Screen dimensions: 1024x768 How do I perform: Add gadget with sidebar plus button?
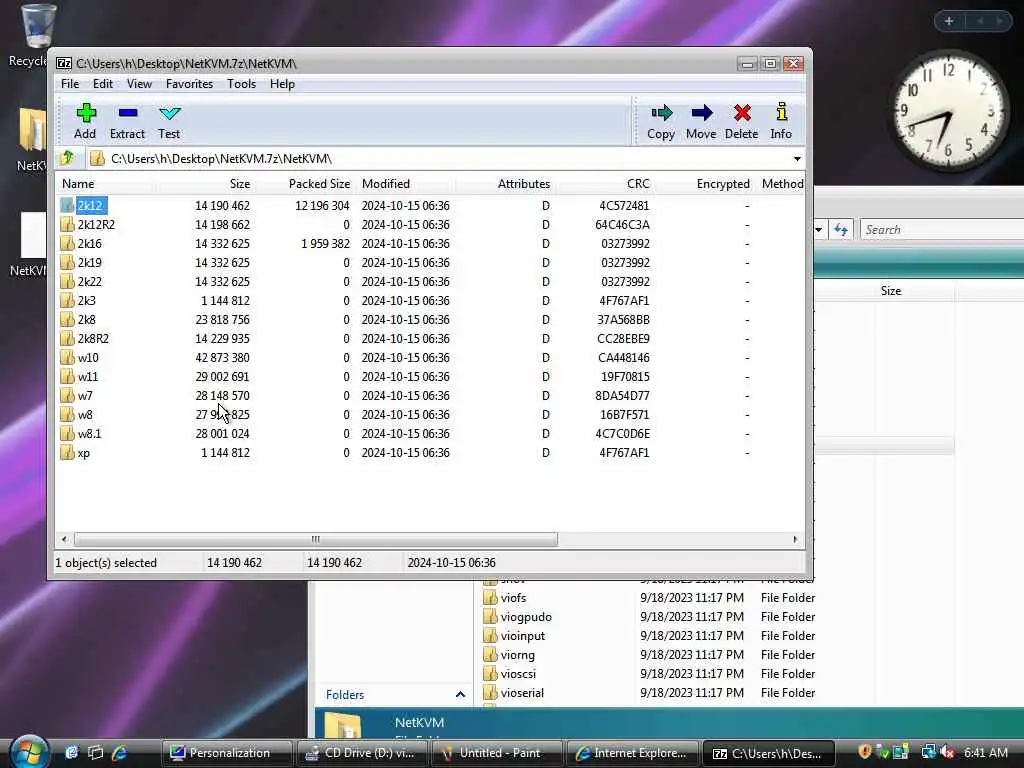click(x=949, y=21)
